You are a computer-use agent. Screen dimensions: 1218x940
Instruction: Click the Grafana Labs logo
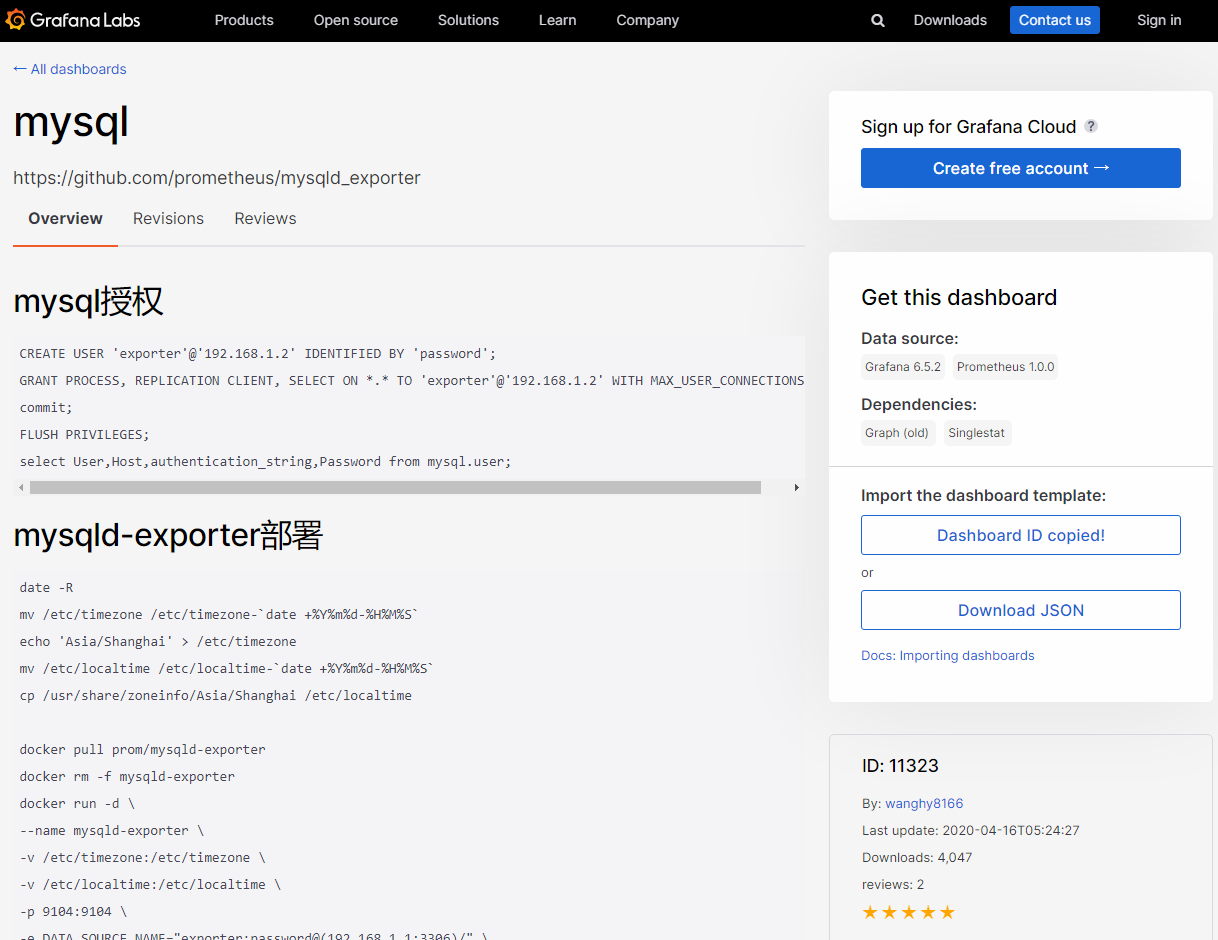73,20
